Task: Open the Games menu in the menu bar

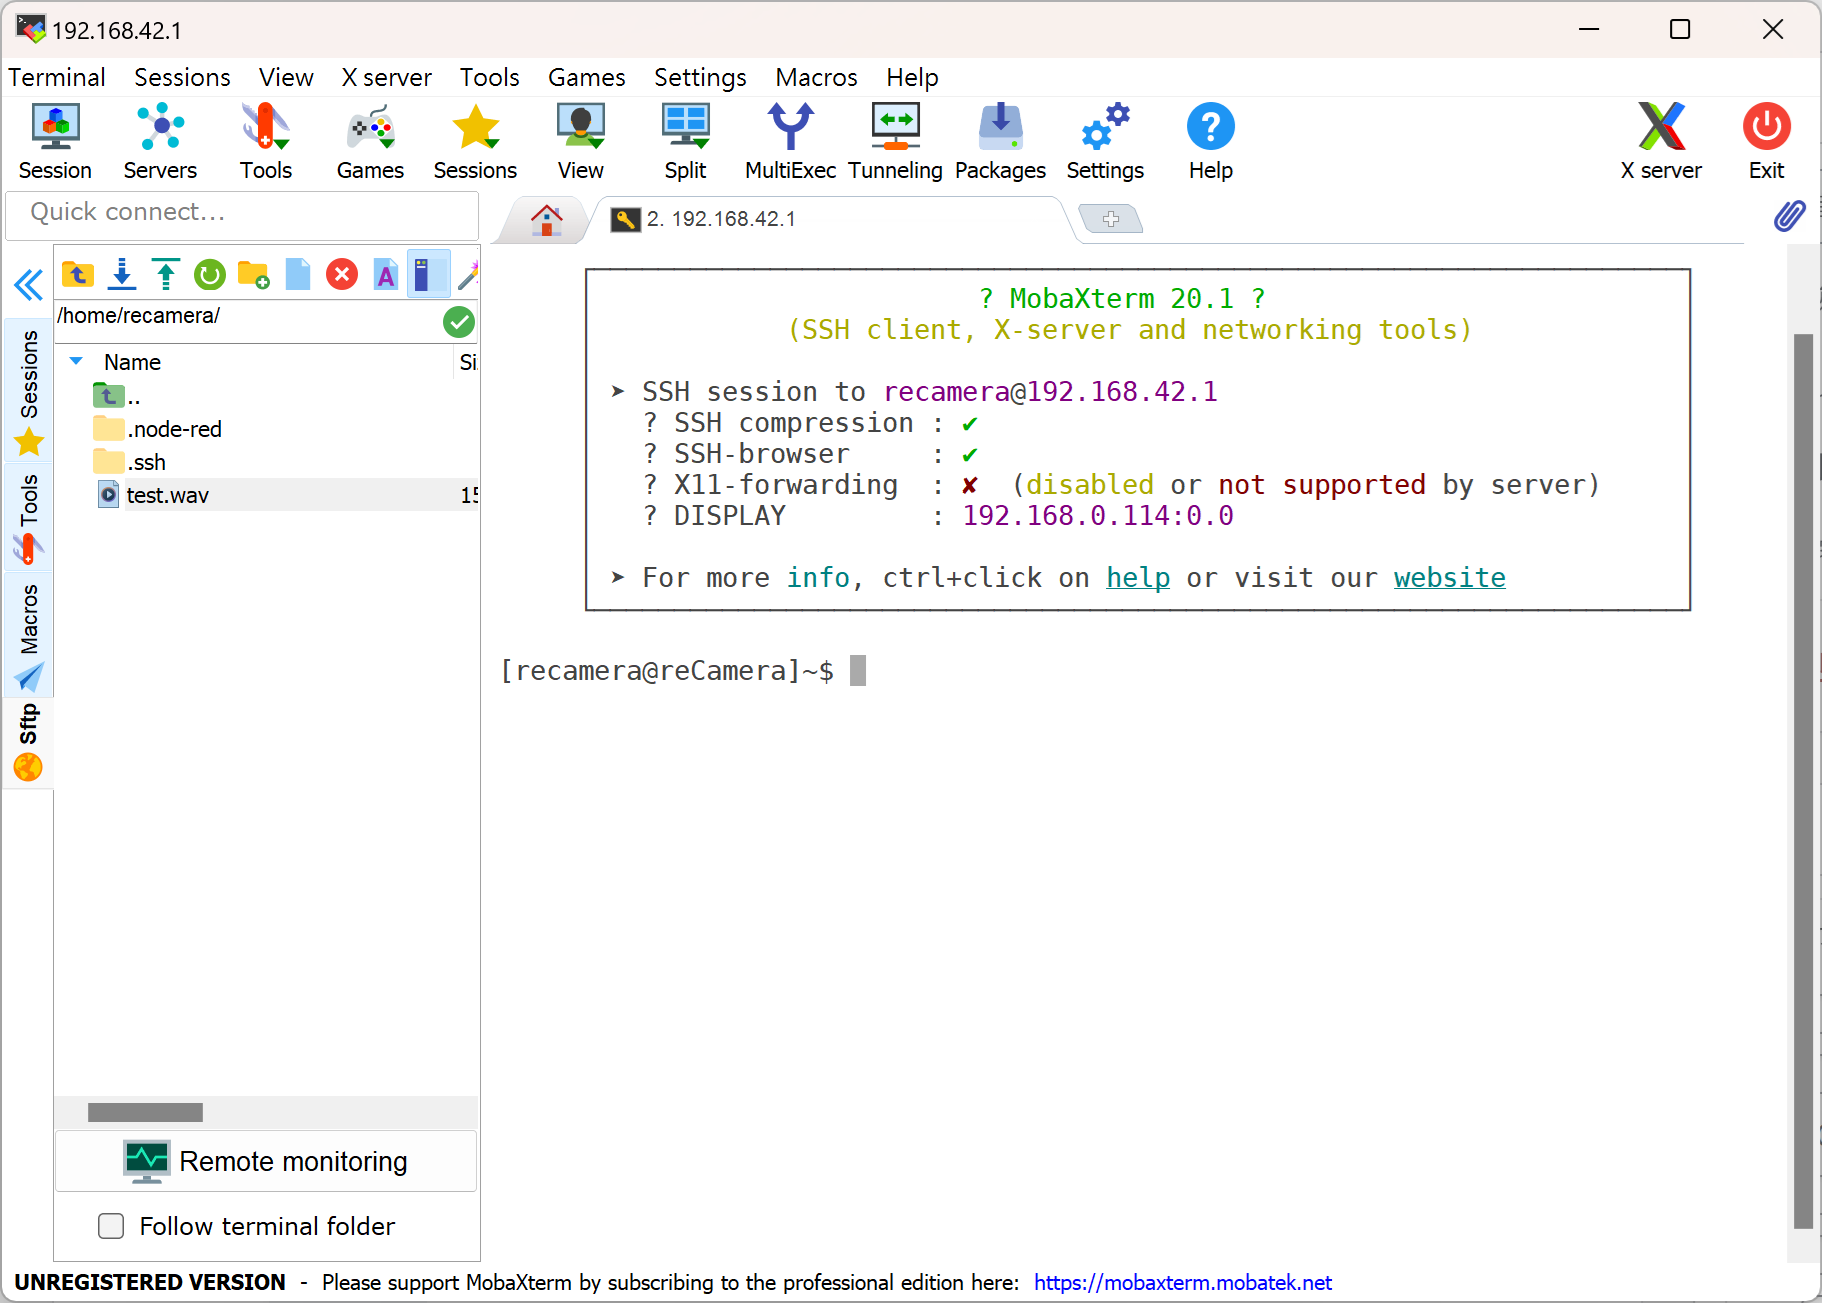Action: click(586, 77)
